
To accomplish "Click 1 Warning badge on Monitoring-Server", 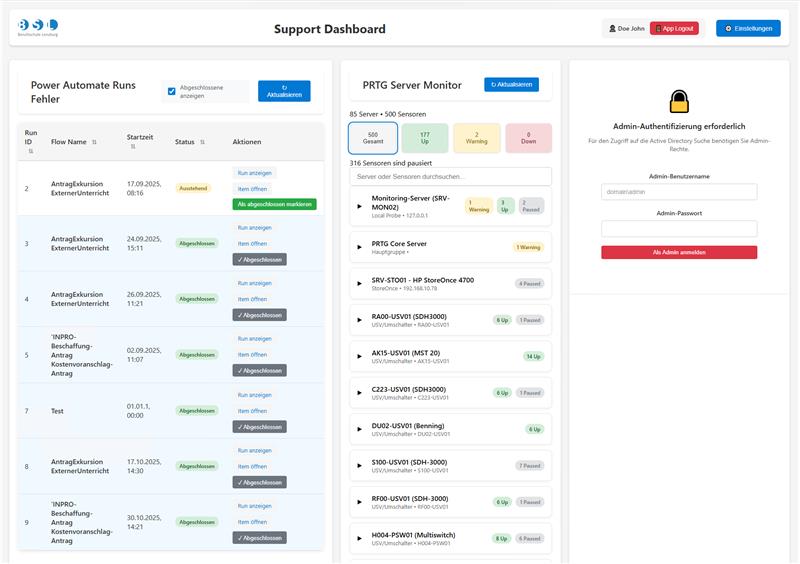I will pos(479,206).
